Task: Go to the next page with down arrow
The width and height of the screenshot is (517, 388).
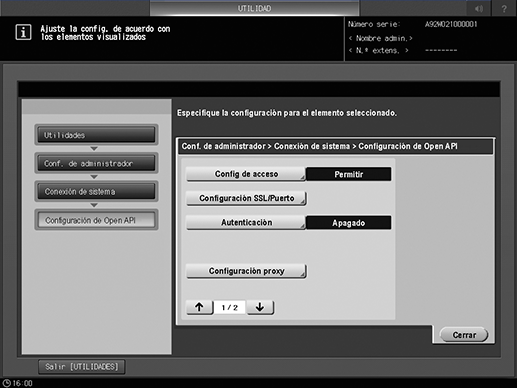Action: pyautogui.click(x=260, y=307)
